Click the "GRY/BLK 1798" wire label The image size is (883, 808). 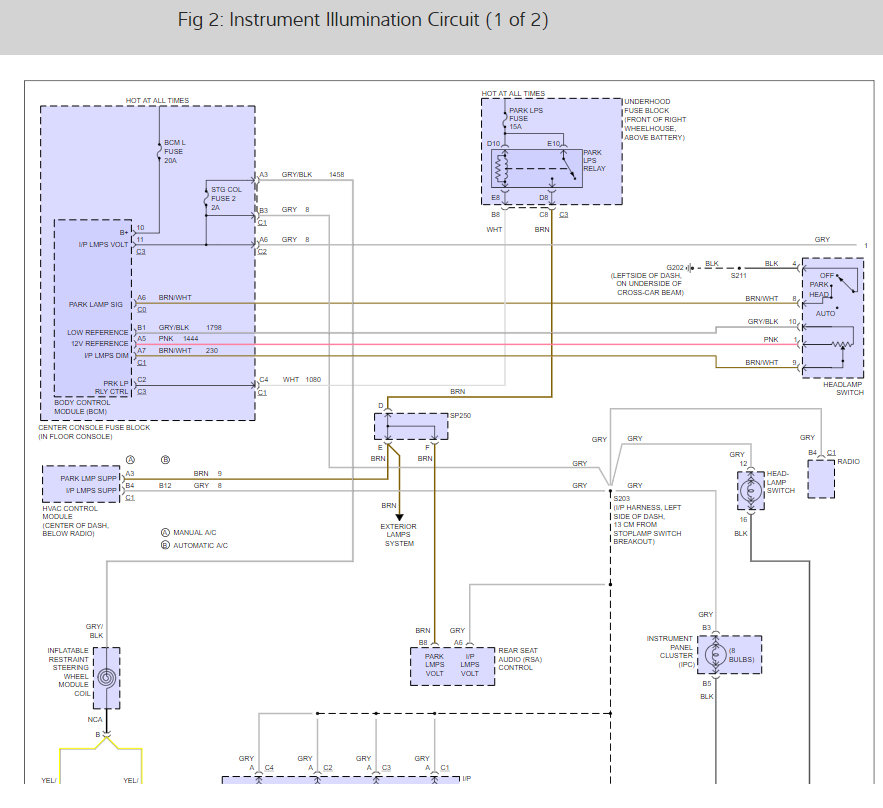pyautogui.click(x=190, y=327)
